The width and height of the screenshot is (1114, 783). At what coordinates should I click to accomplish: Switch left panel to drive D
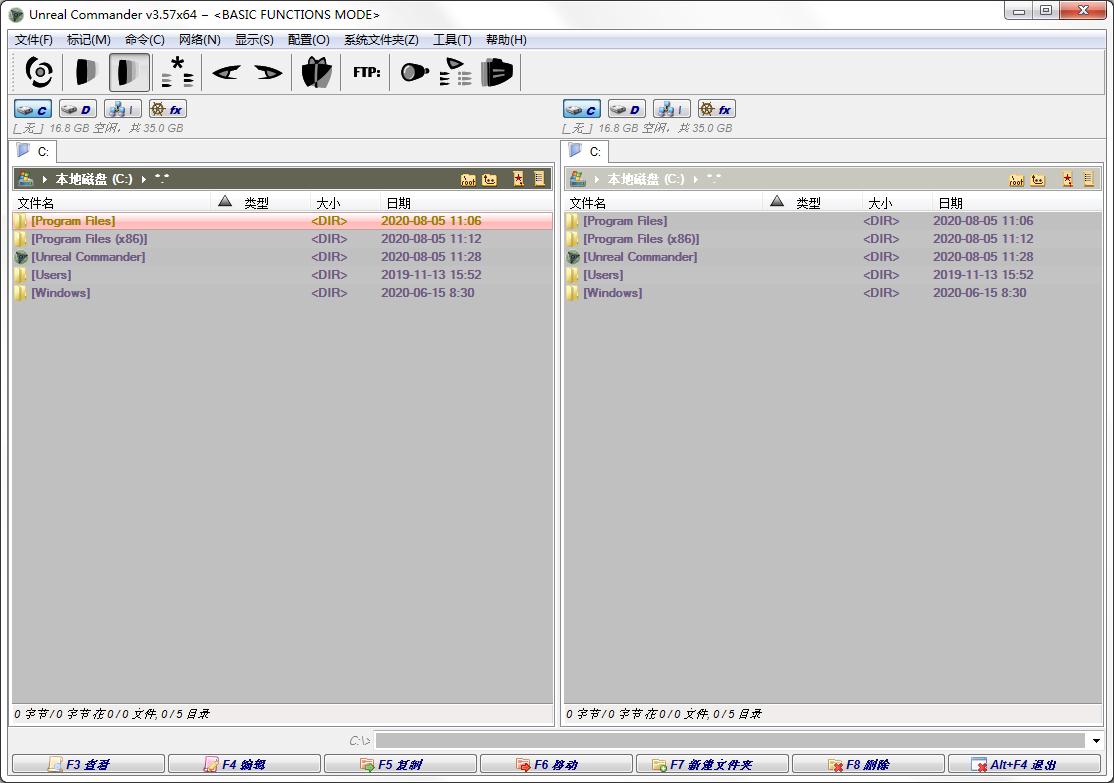point(77,109)
